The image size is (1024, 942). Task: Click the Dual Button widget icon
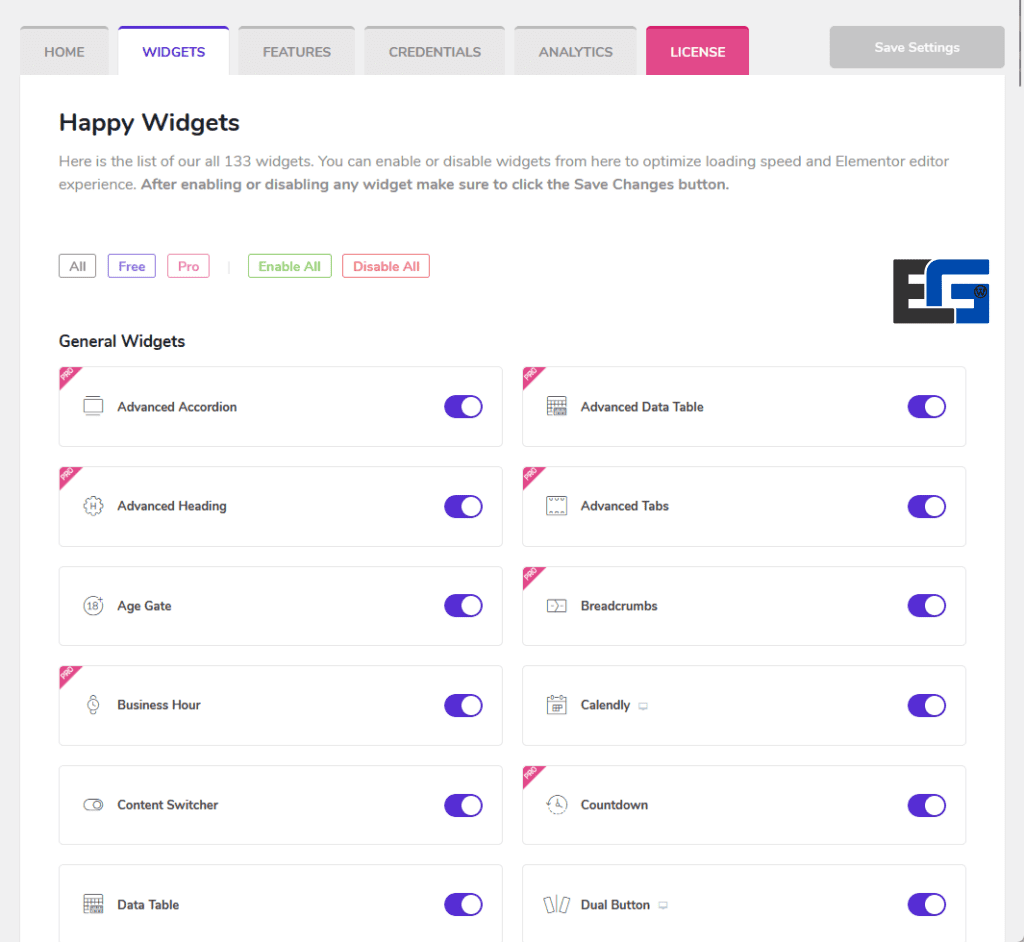tap(556, 905)
